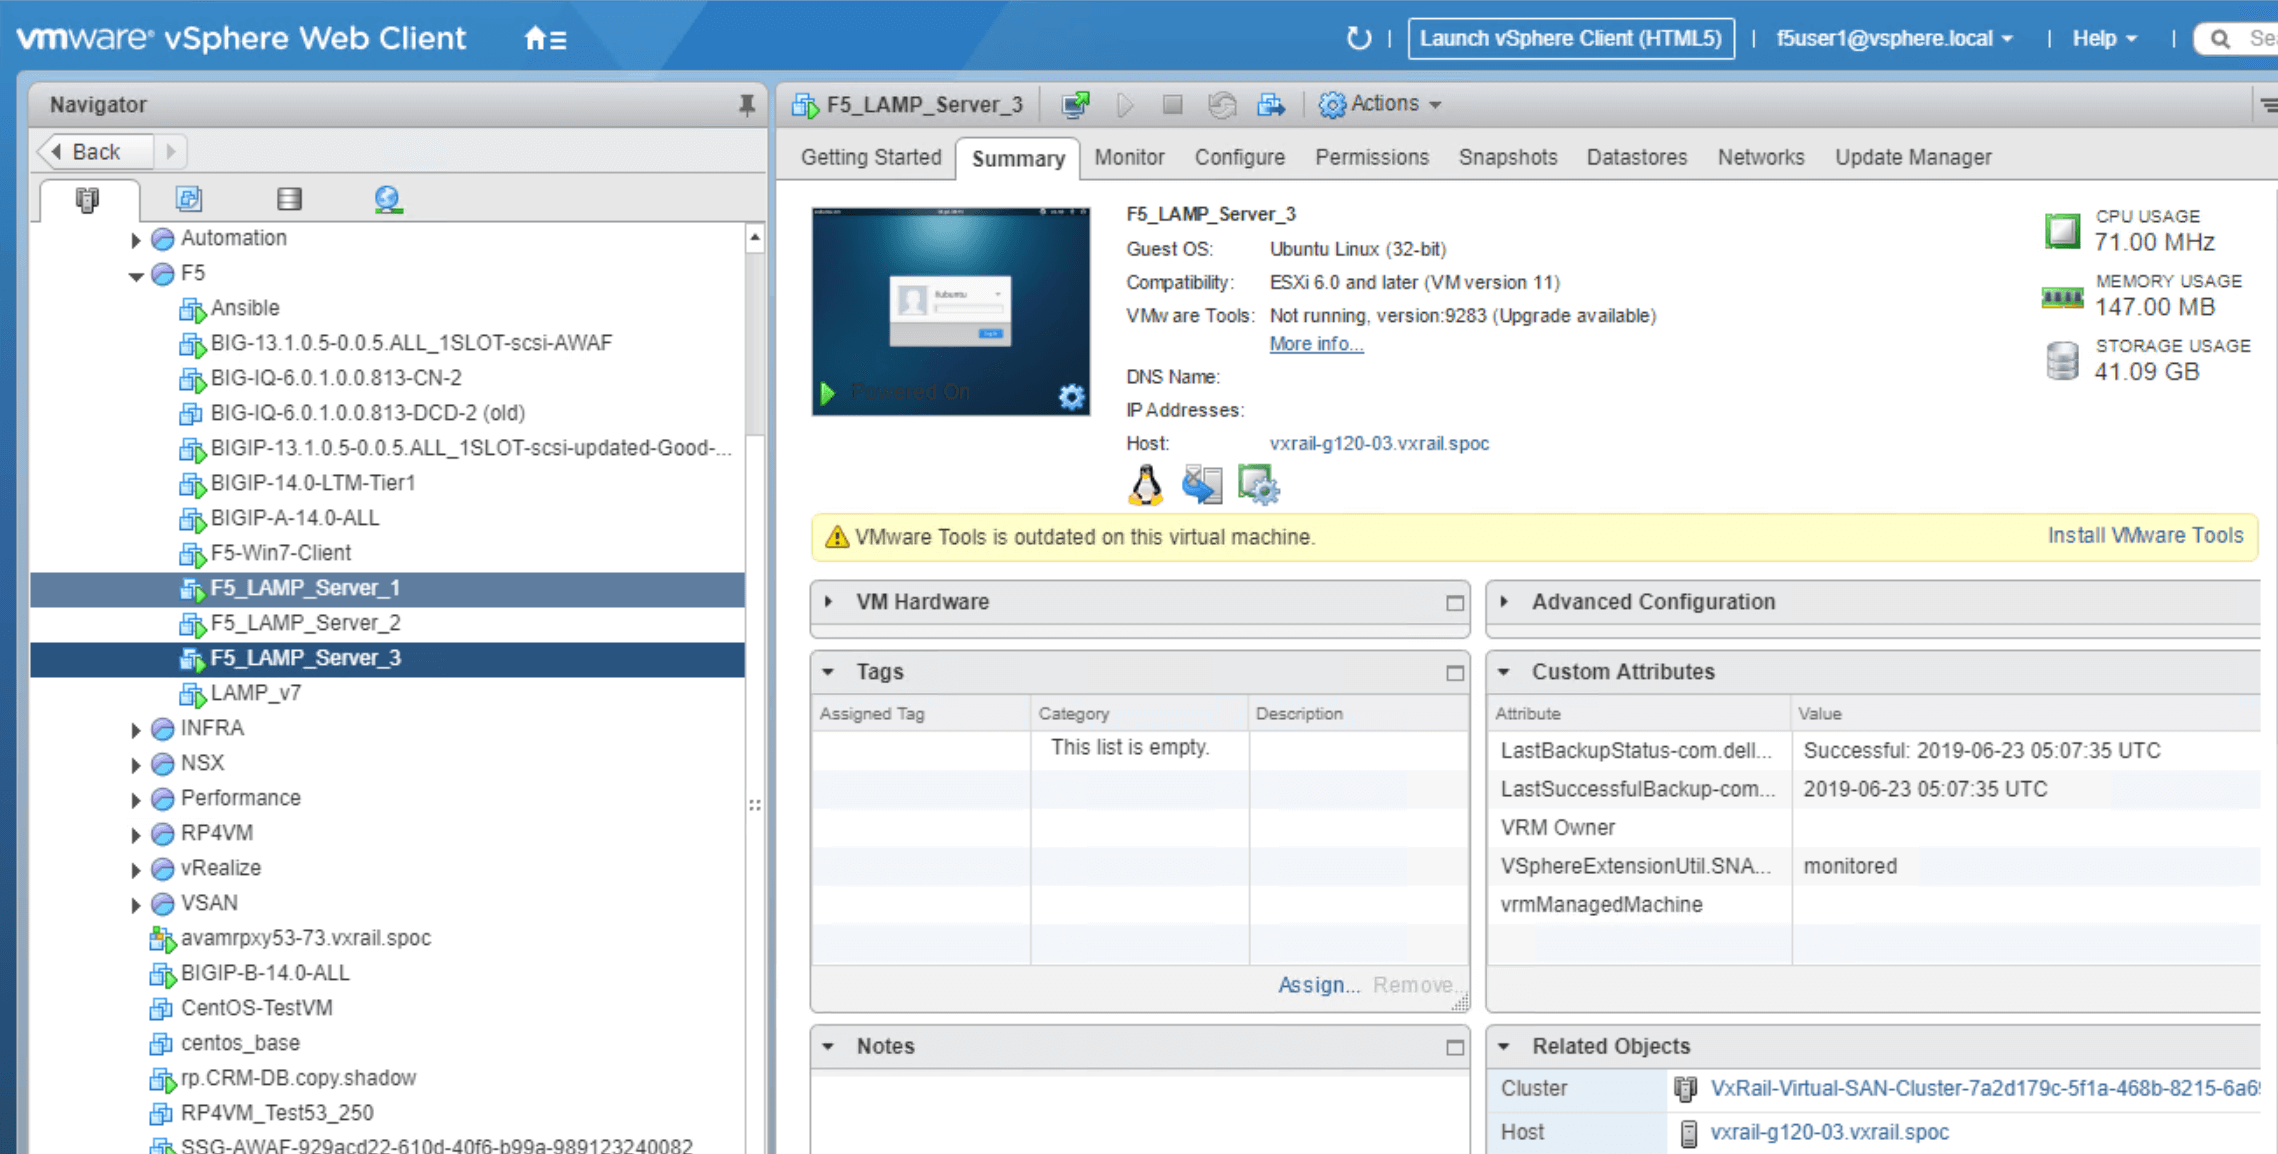Click Launch vSphere Client (HTML5) button
The image size is (2278, 1154).
[1570, 38]
